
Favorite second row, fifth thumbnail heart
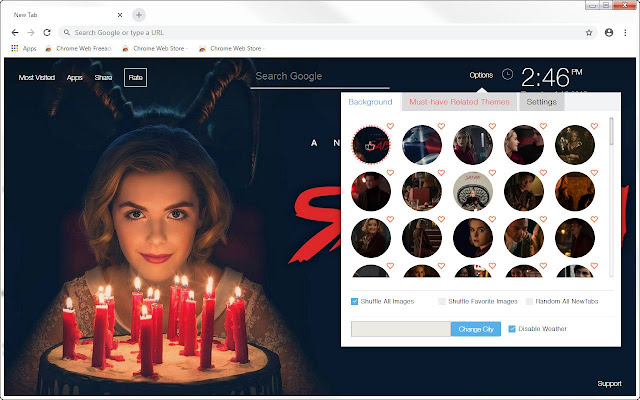pyautogui.click(x=594, y=173)
